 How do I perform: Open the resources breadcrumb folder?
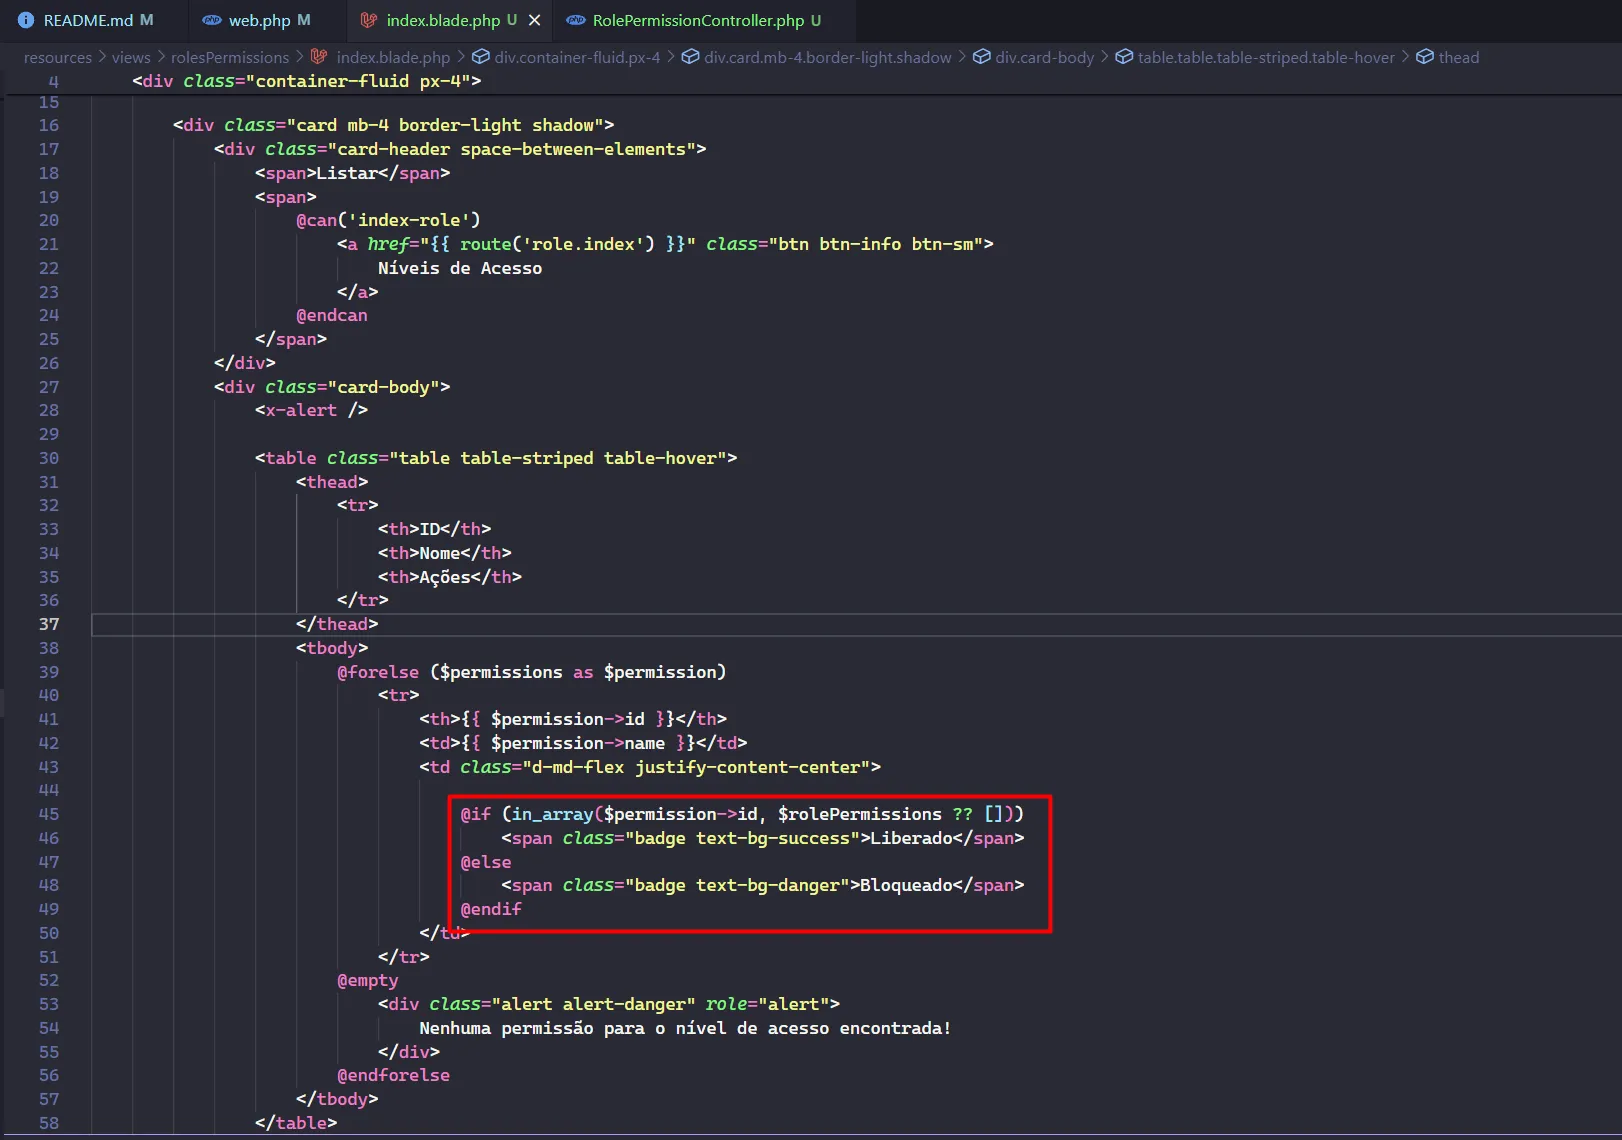tap(57, 57)
